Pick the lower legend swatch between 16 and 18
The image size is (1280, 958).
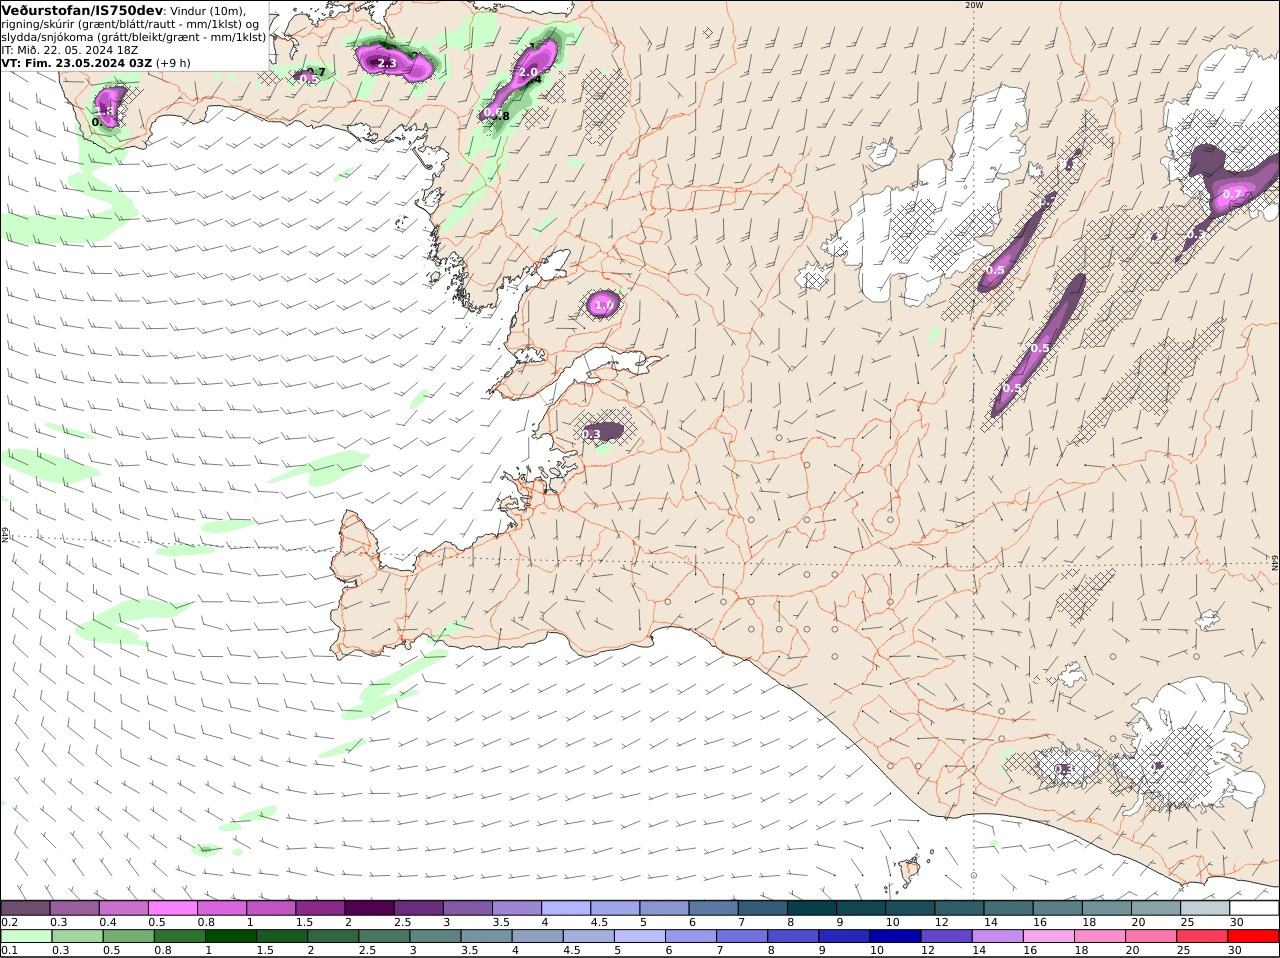click(1048, 937)
